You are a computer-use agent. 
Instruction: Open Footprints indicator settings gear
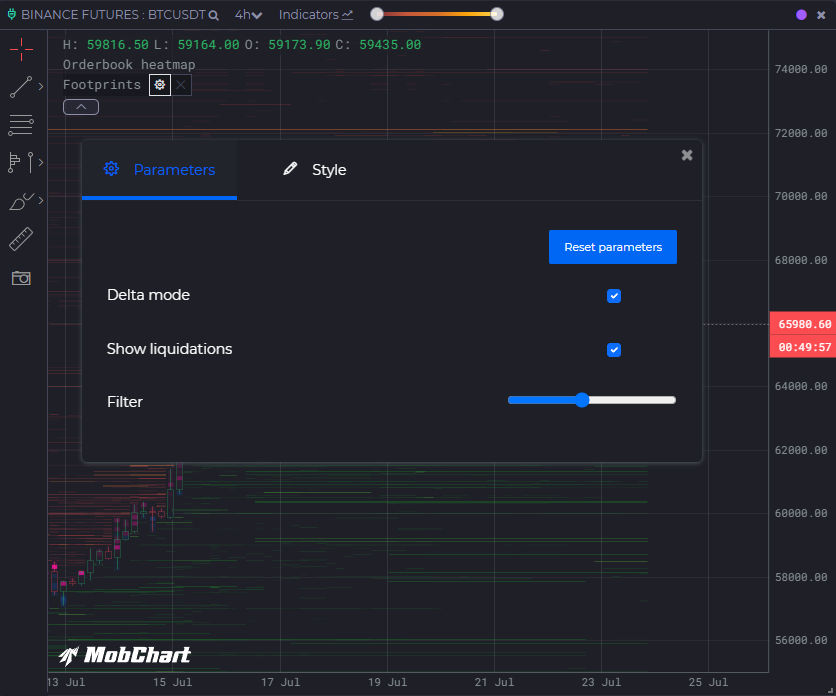pyautogui.click(x=159, y=85)
